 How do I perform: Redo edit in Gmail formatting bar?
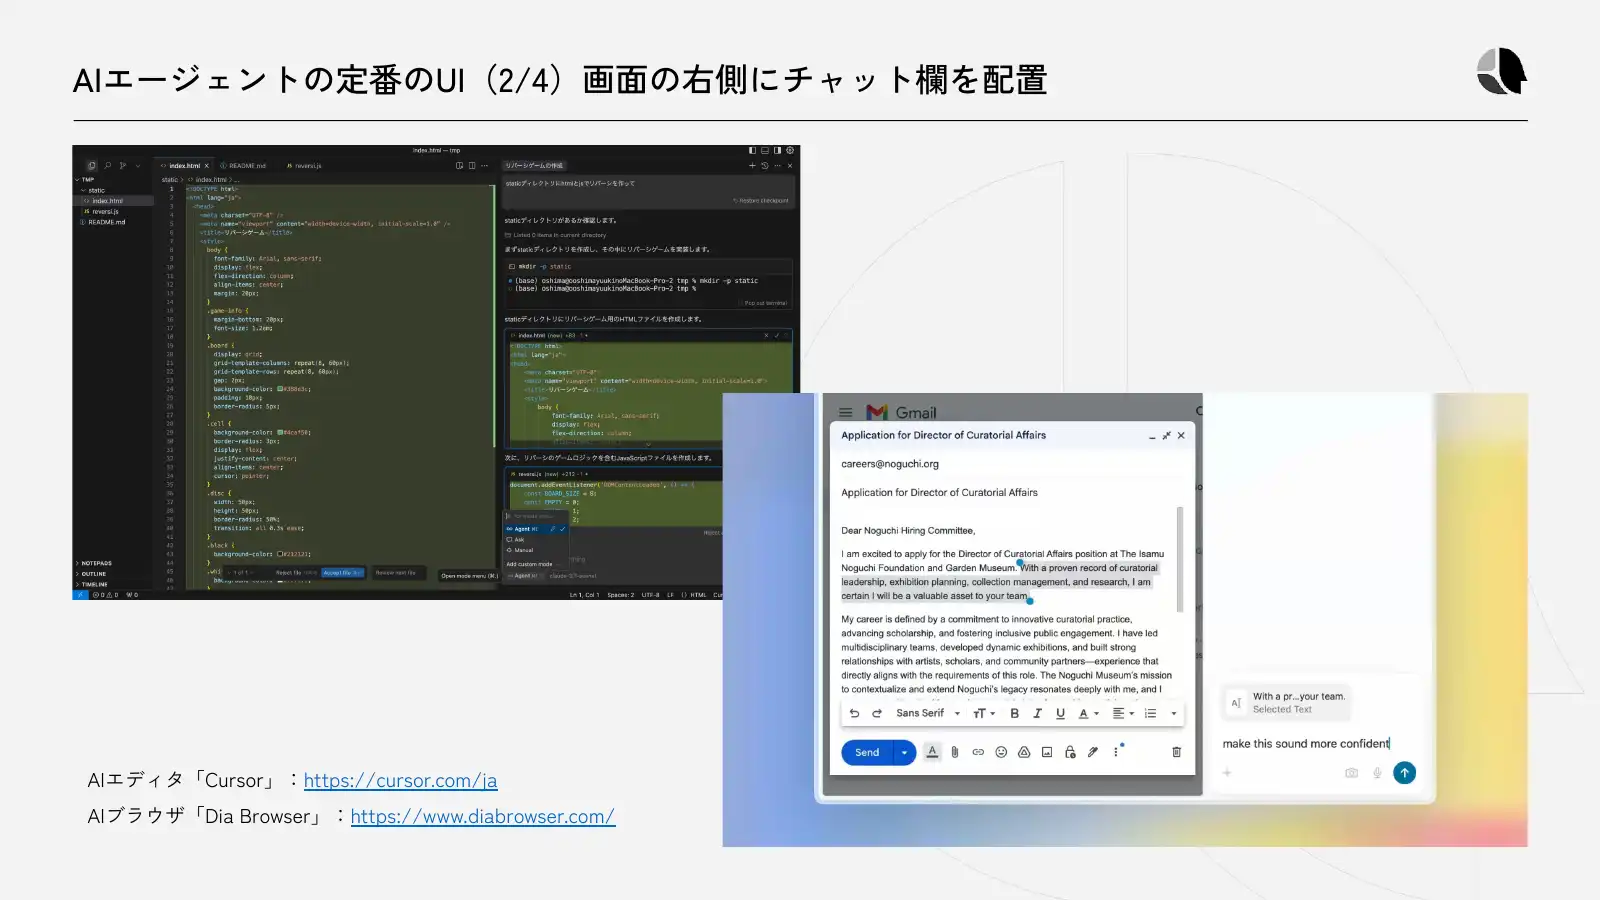pyautogui.click(x=877, y=713)
